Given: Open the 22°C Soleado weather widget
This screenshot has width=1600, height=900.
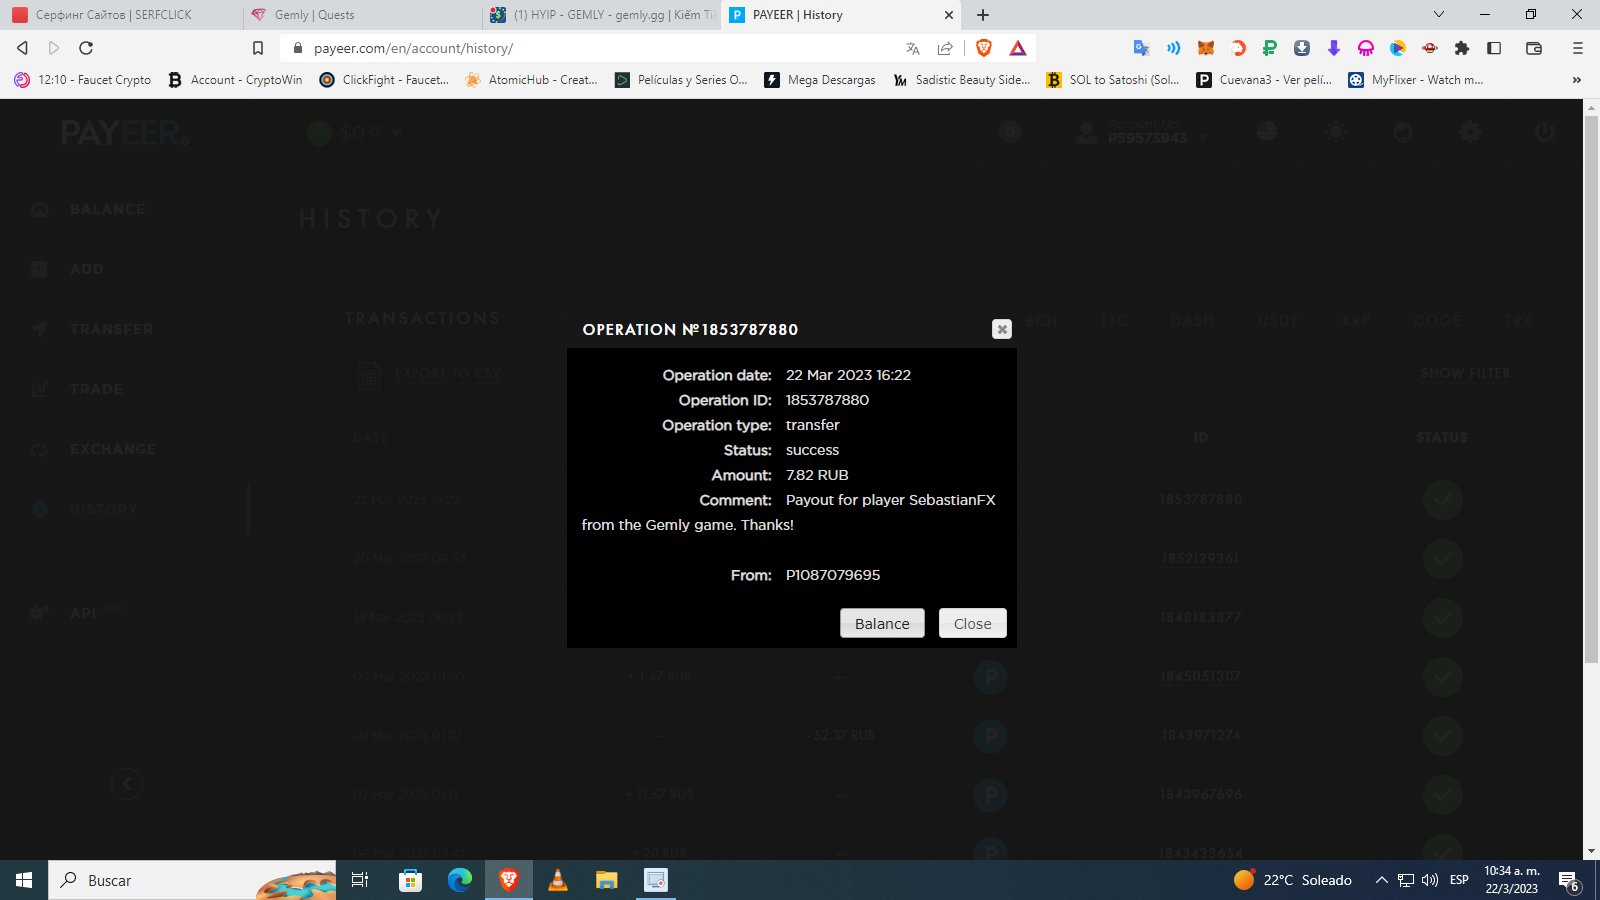Looking at the screenshot, I should click(1293, 880).
